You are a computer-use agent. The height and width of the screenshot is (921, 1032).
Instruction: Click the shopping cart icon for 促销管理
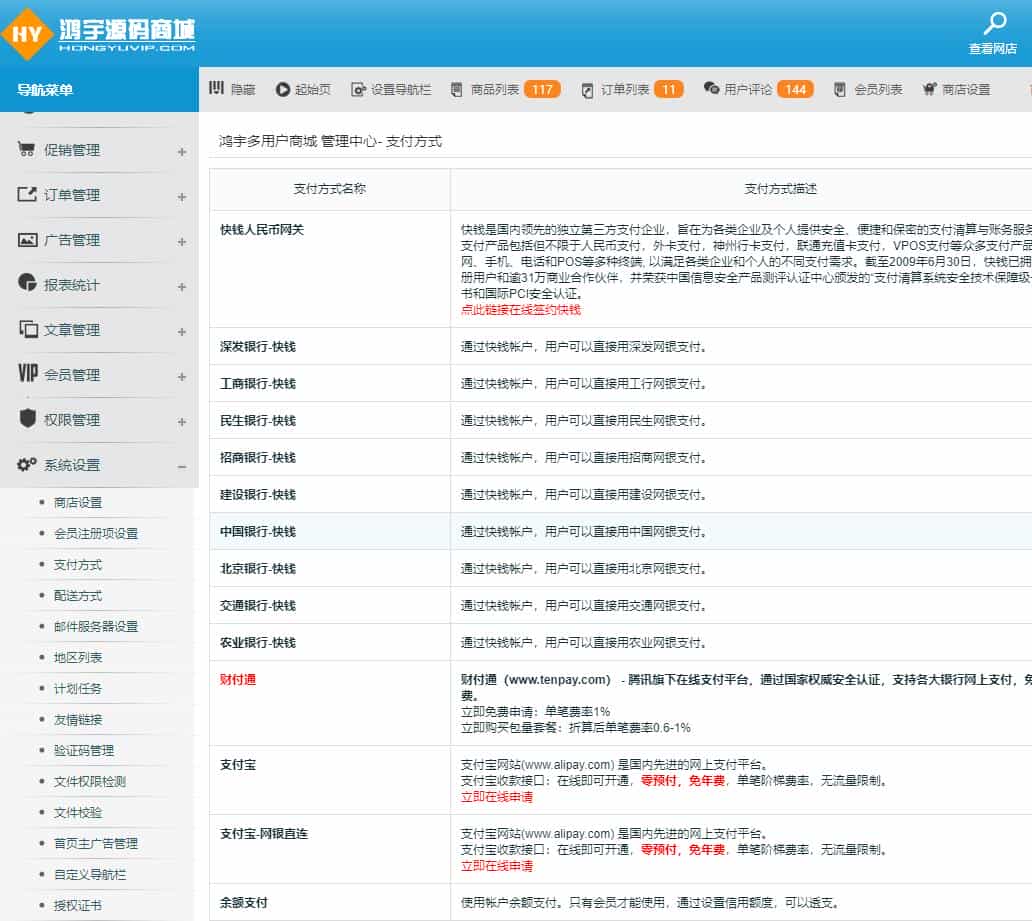26,149
